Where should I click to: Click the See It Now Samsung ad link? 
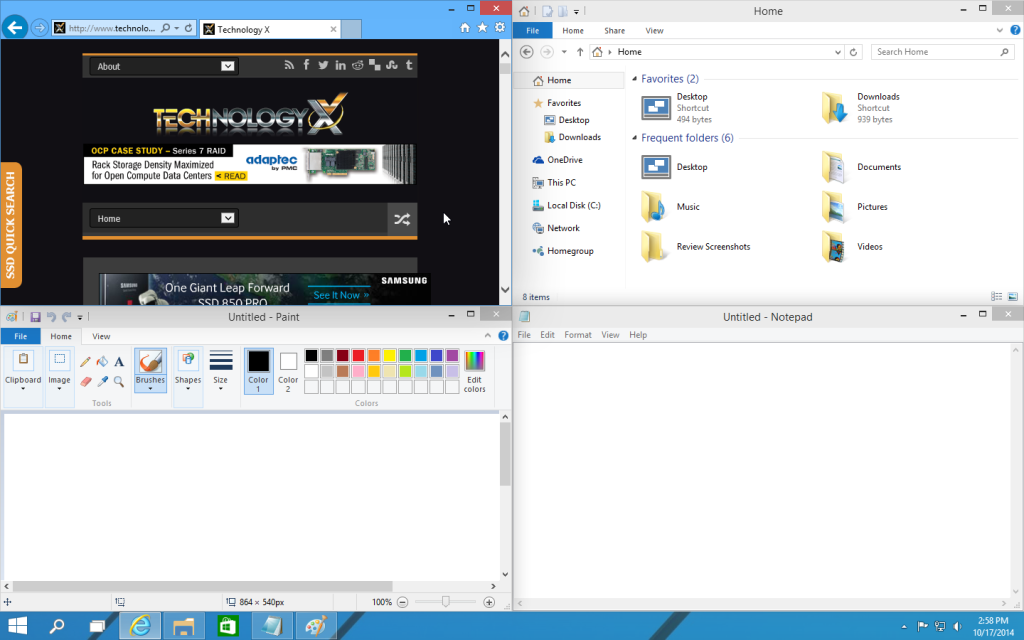click(340, 295)
